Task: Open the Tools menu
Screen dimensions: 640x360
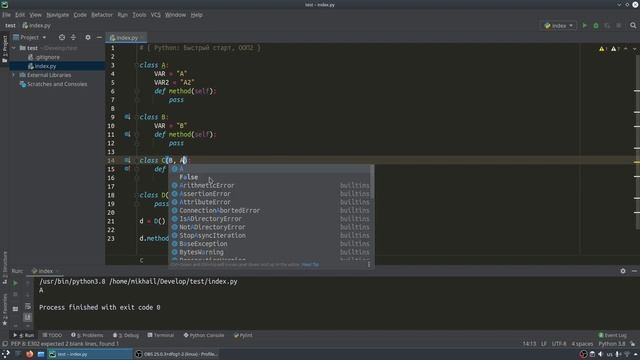Action: [139, 15]
